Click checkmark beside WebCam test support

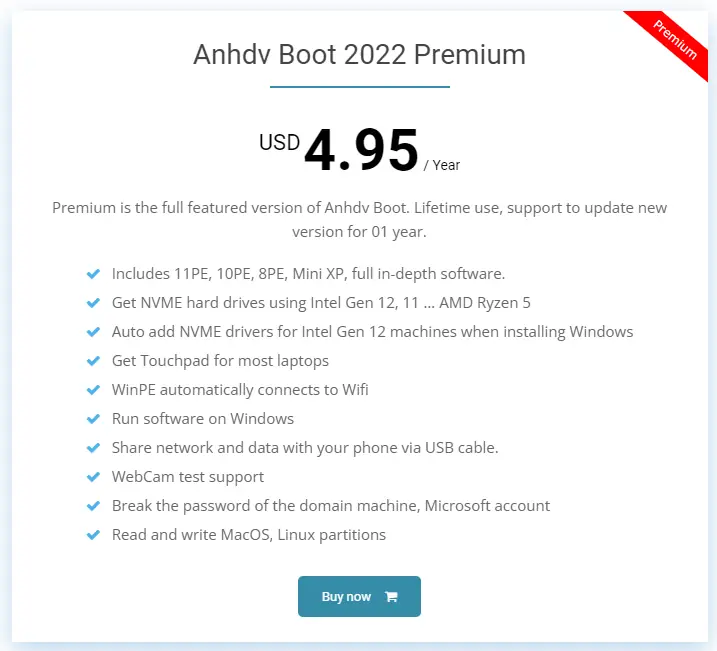[93, 477]
